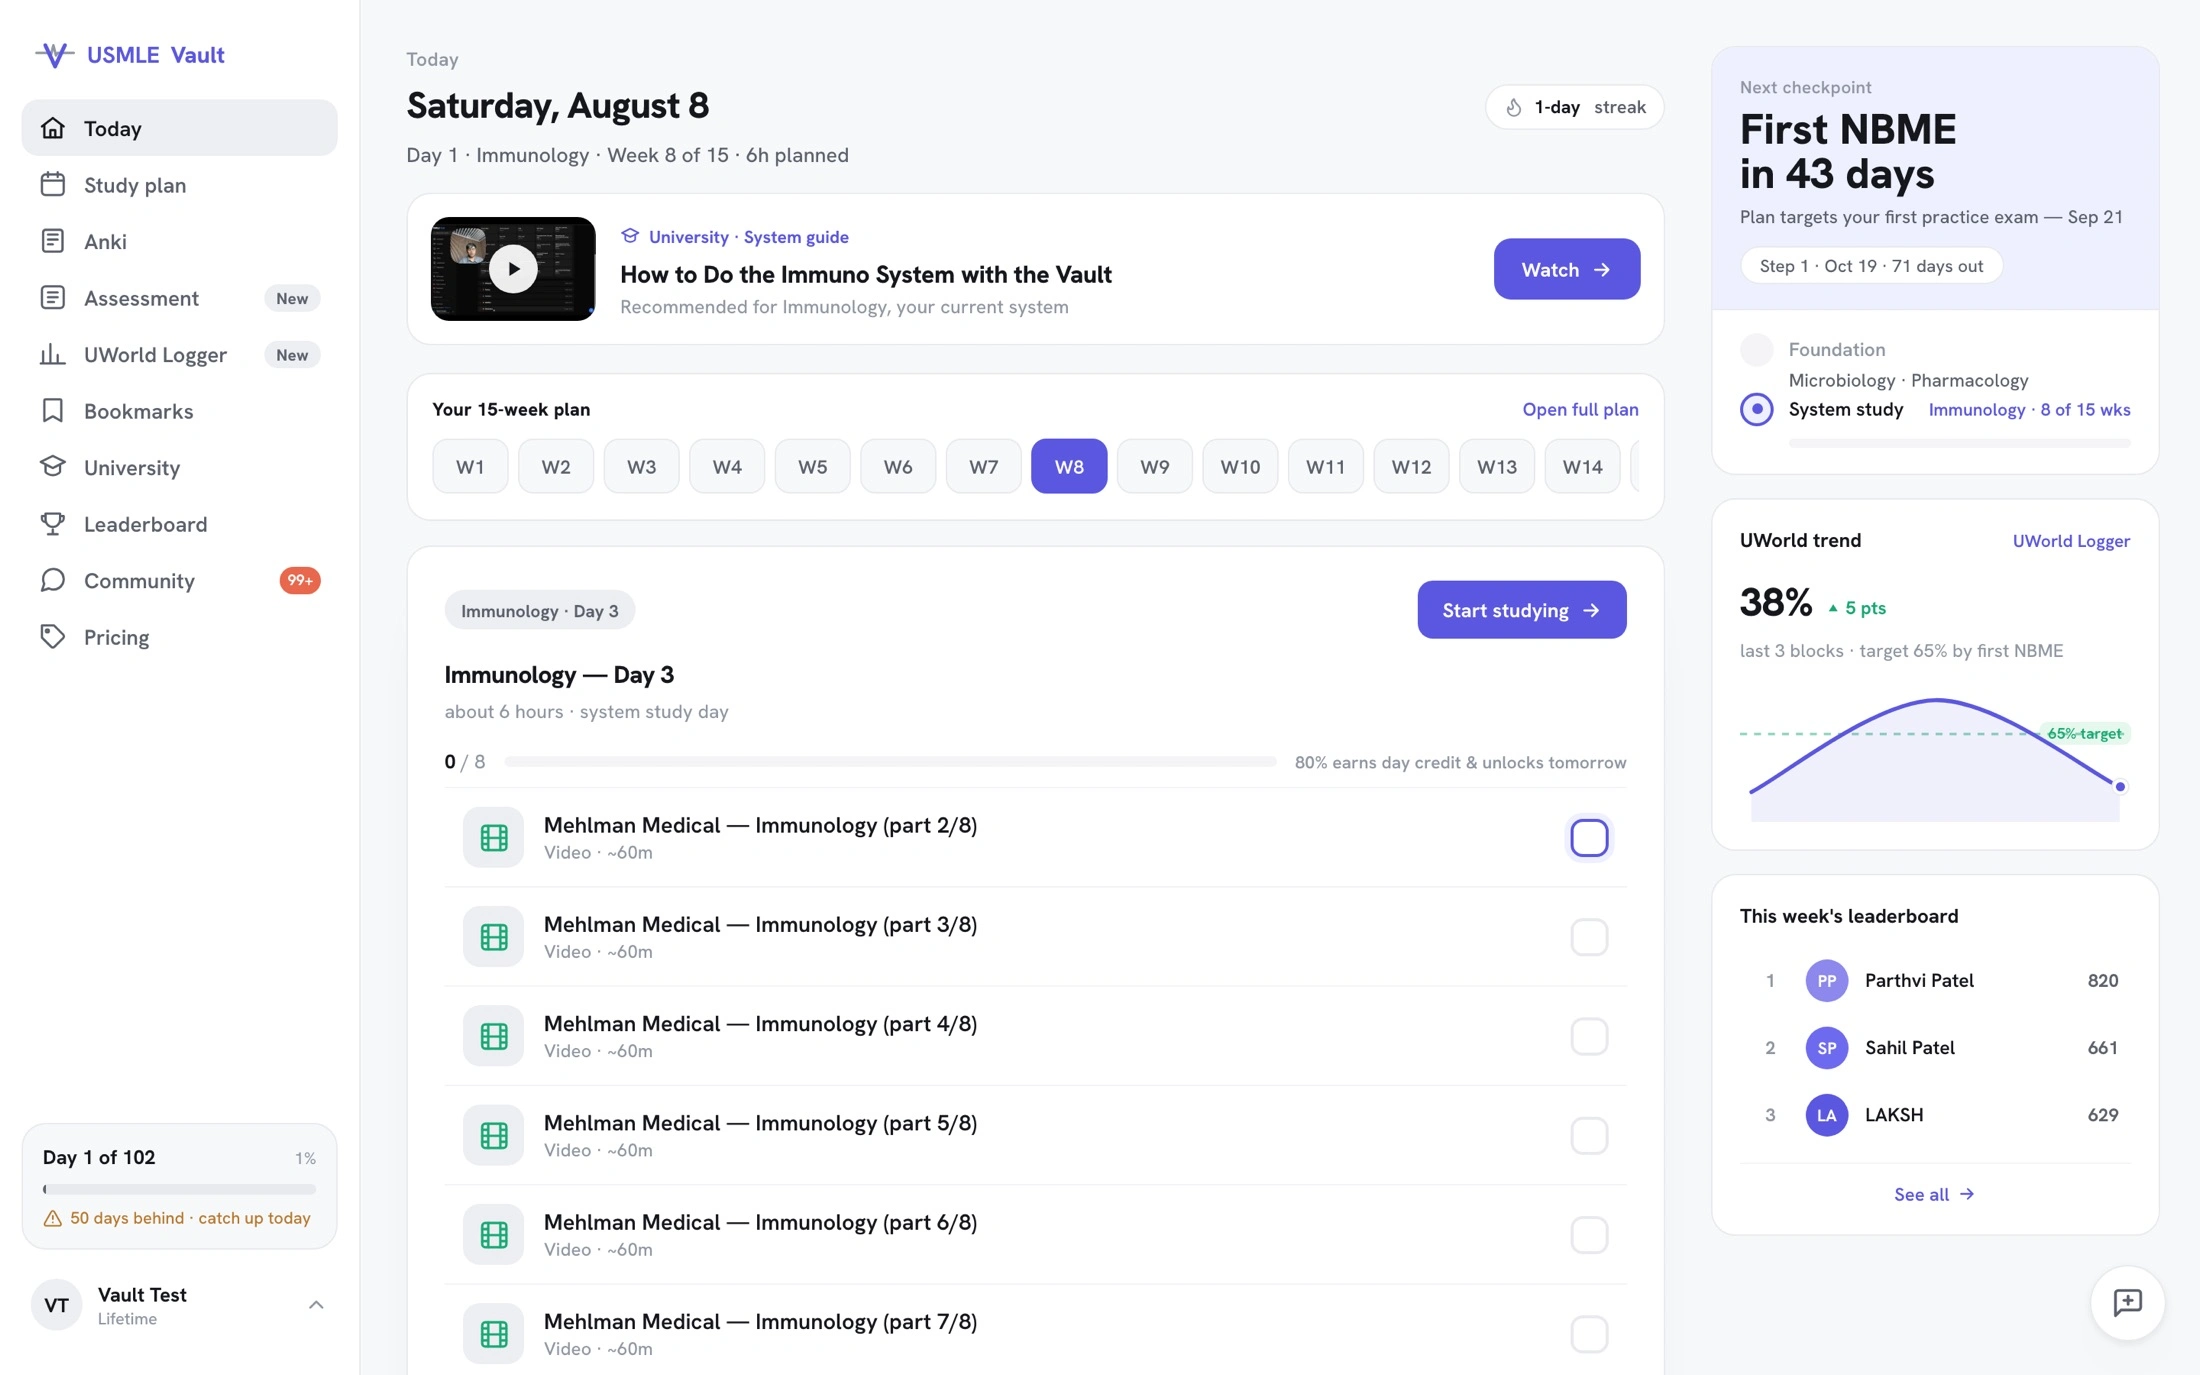Expand the Vault Test account menu chevron
Image resolution: width=2200 pixels, height=1375 pixels.
(x=316, y=1305)
